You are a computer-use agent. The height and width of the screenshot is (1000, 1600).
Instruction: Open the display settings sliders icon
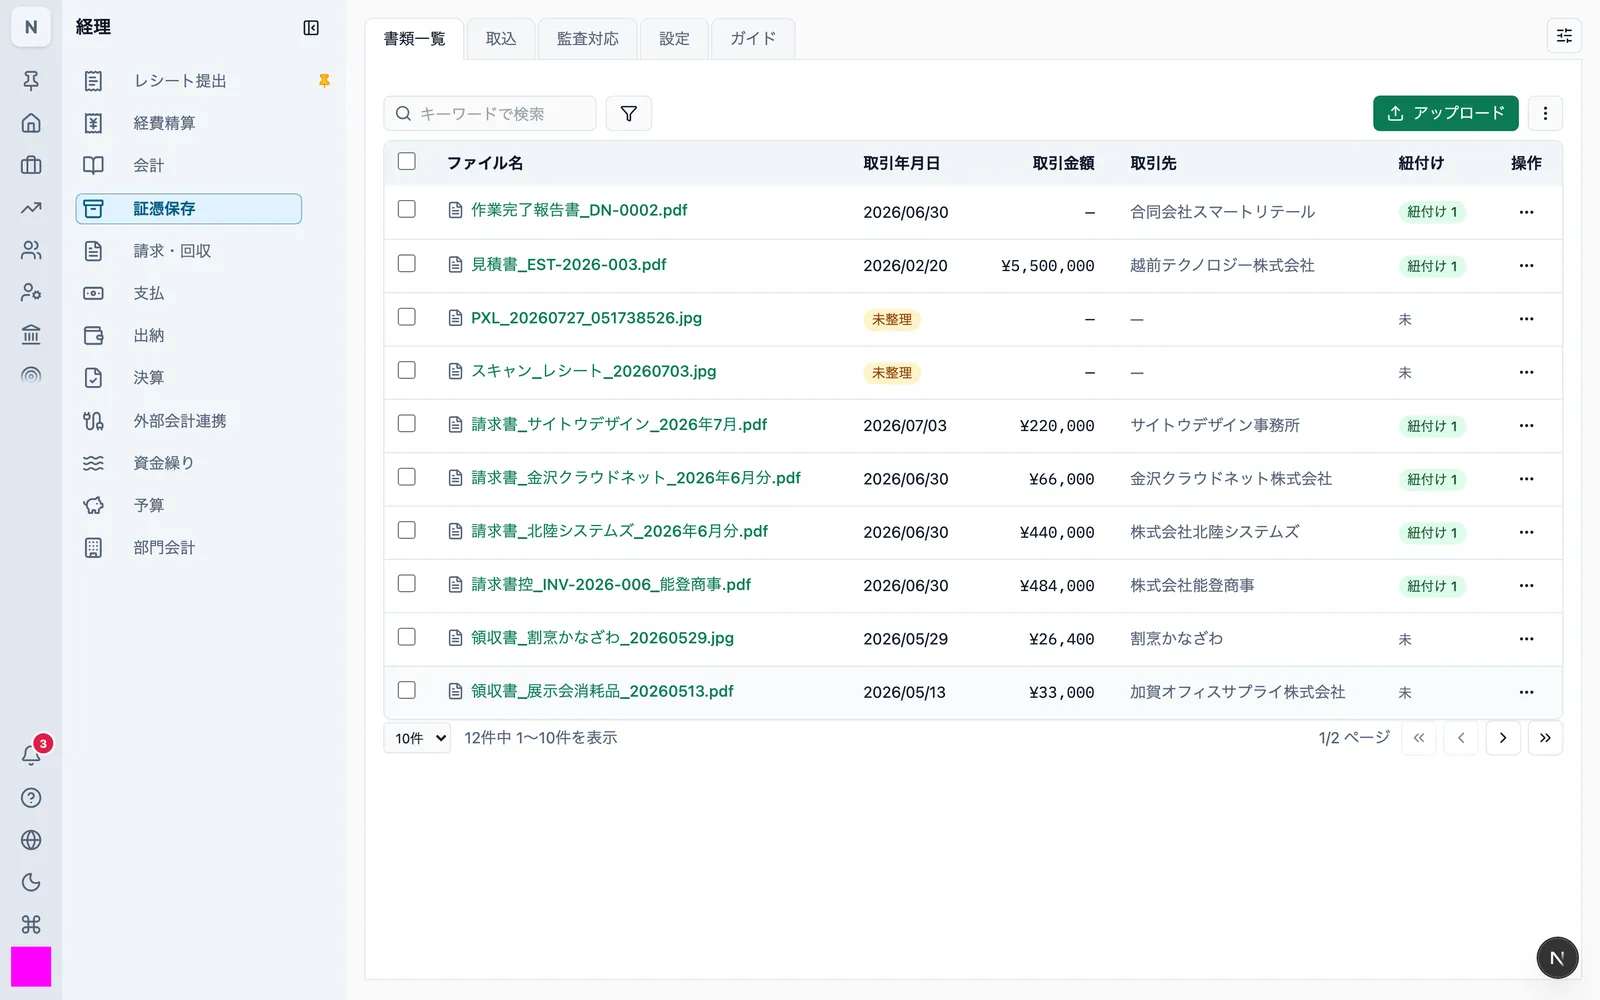1564,36
